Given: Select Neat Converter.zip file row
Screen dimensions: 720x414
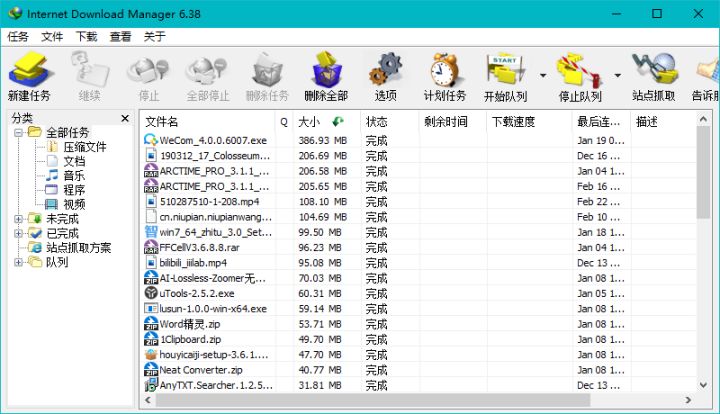Looking at the screenshot, I should [x=418, y=370].
